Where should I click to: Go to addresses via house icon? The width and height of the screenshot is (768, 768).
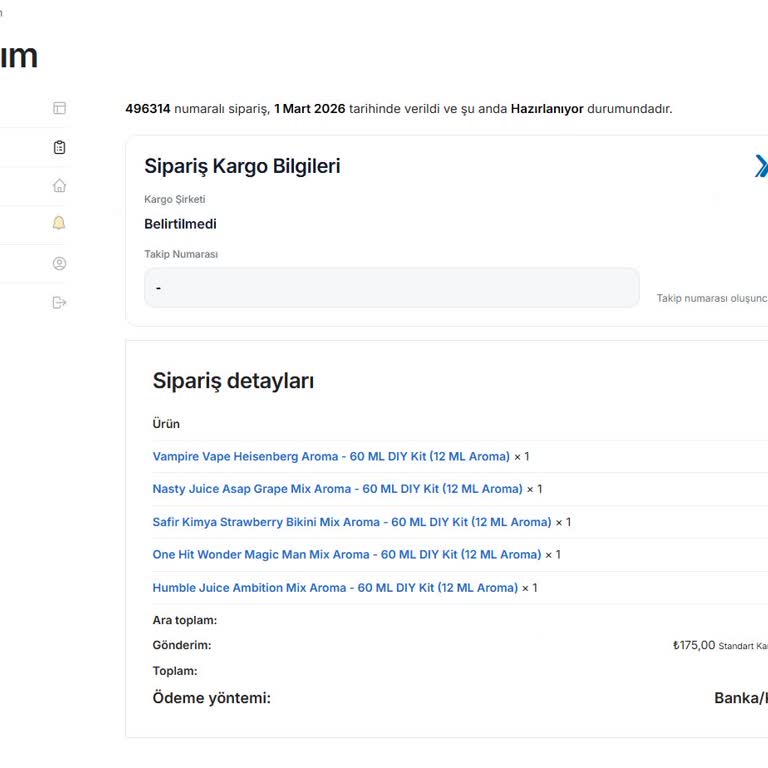[x=59, y=185]
